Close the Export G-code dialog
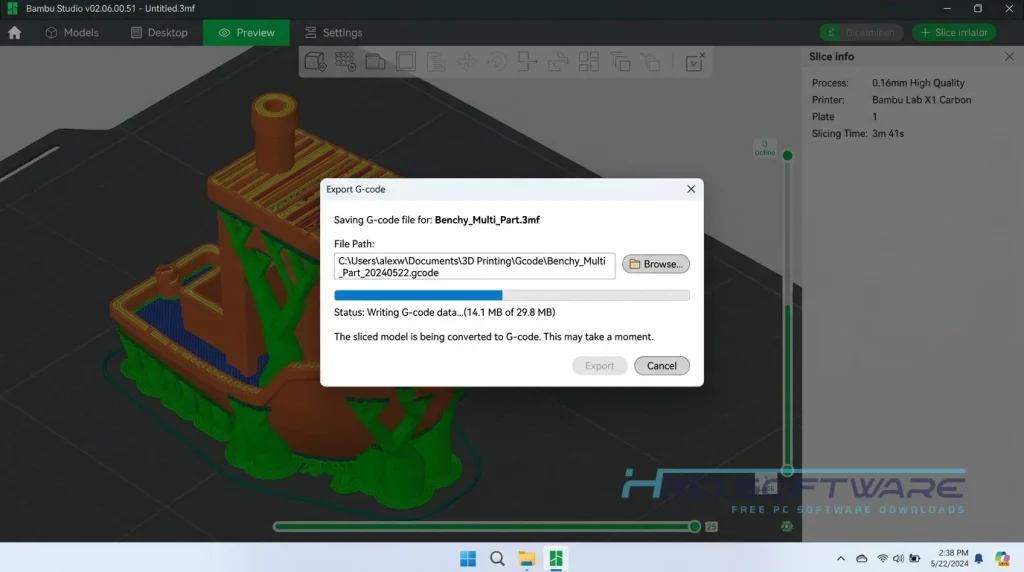Image resolution: width=1024 pixels, height=572 pixels. 691,189
